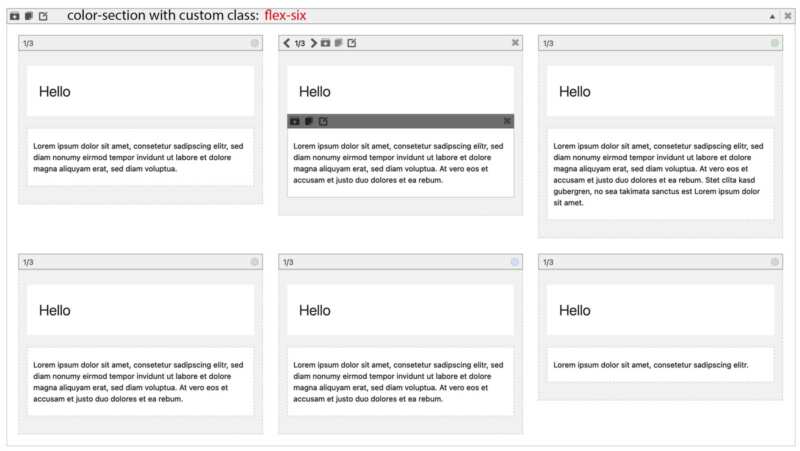800x451 pixels.
Task: Select the single-line Lorem ipsum text block
Action: [660, 365]
